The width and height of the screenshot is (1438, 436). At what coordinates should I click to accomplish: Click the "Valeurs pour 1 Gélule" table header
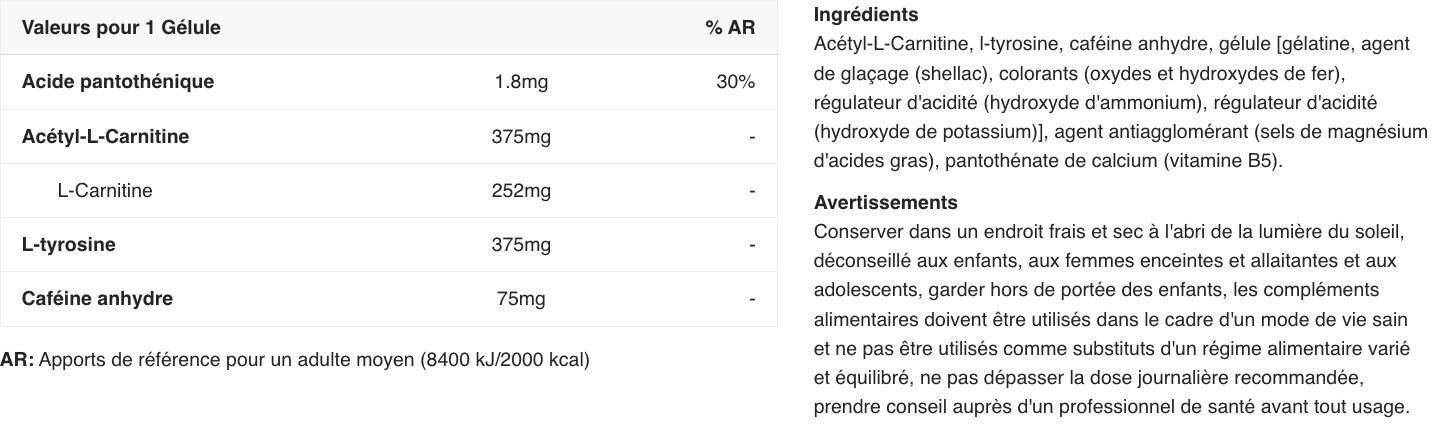pos(121,28)
